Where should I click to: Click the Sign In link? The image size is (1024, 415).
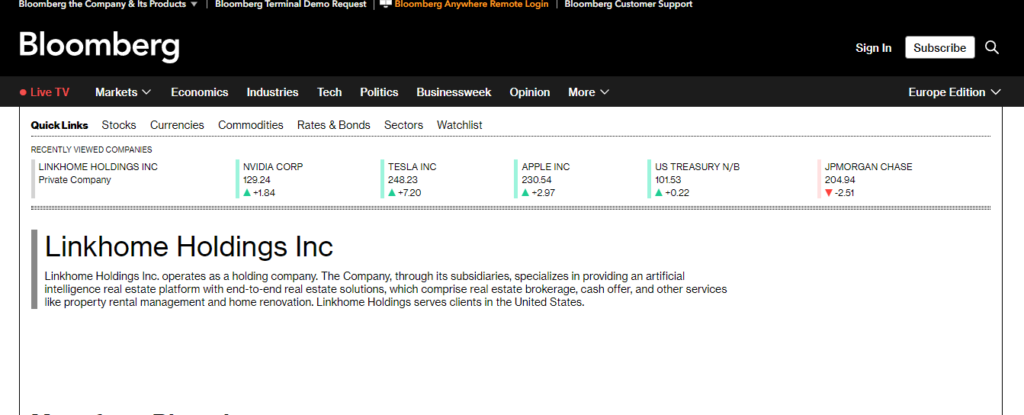[873, 47]
